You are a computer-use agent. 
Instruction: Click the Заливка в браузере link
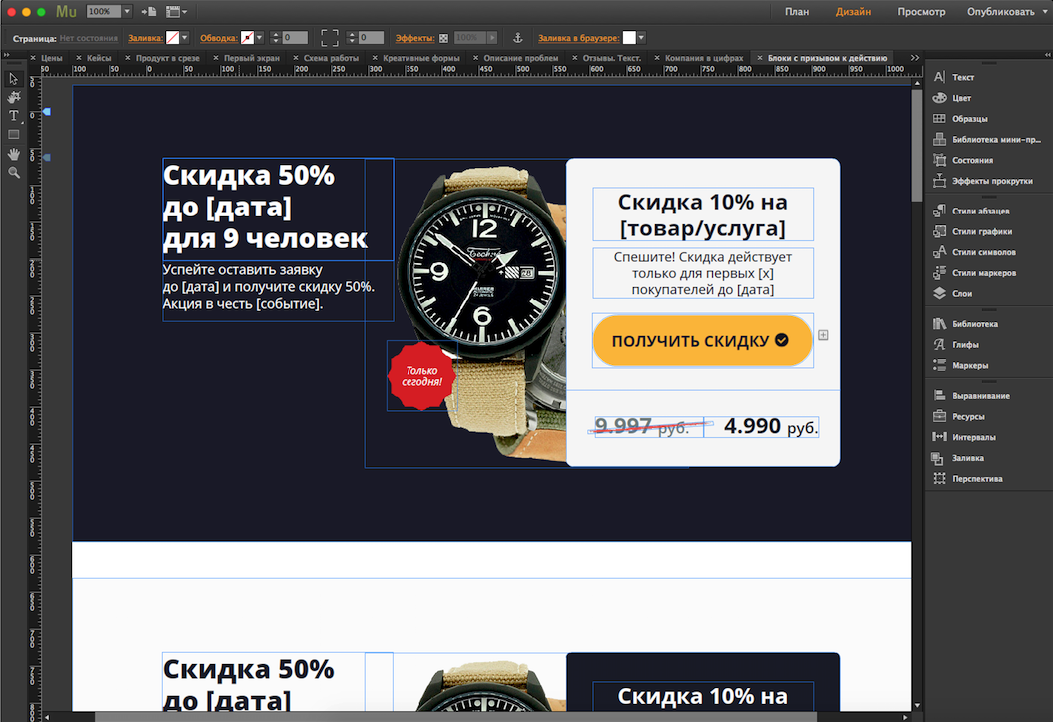click(578, 38)
